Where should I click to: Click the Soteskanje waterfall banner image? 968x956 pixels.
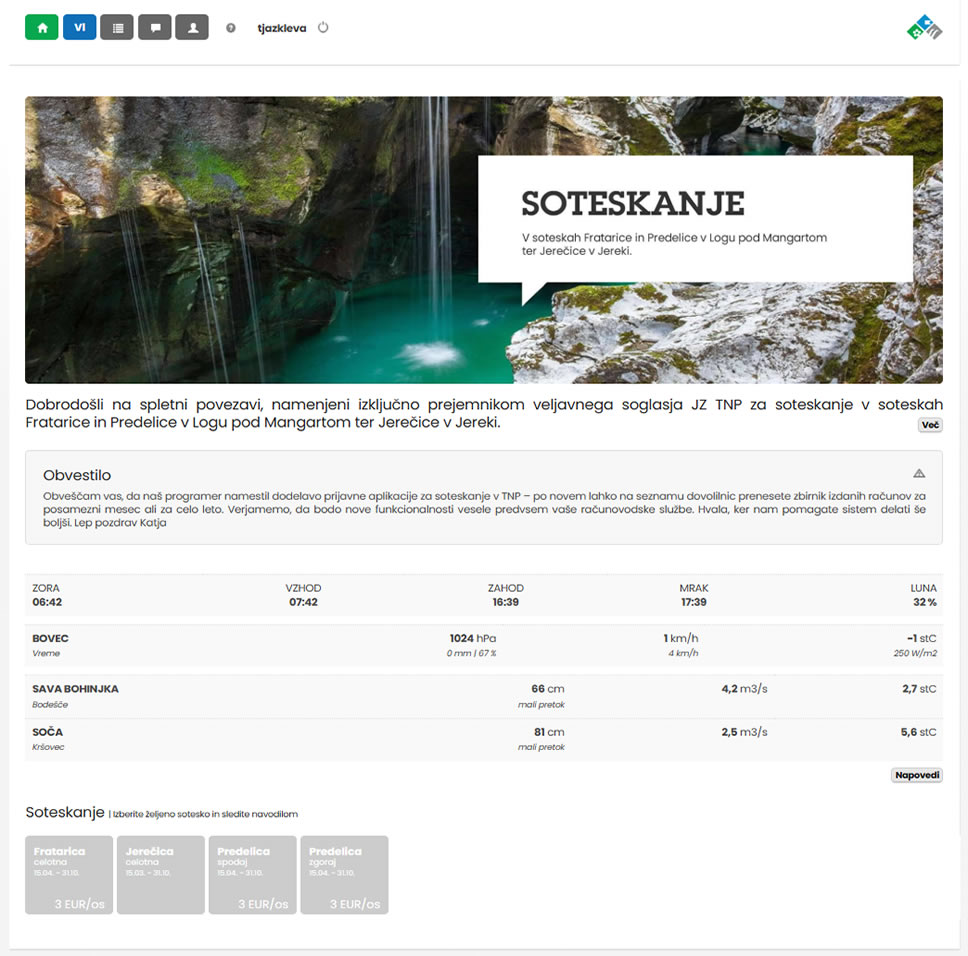pos(250,240)
